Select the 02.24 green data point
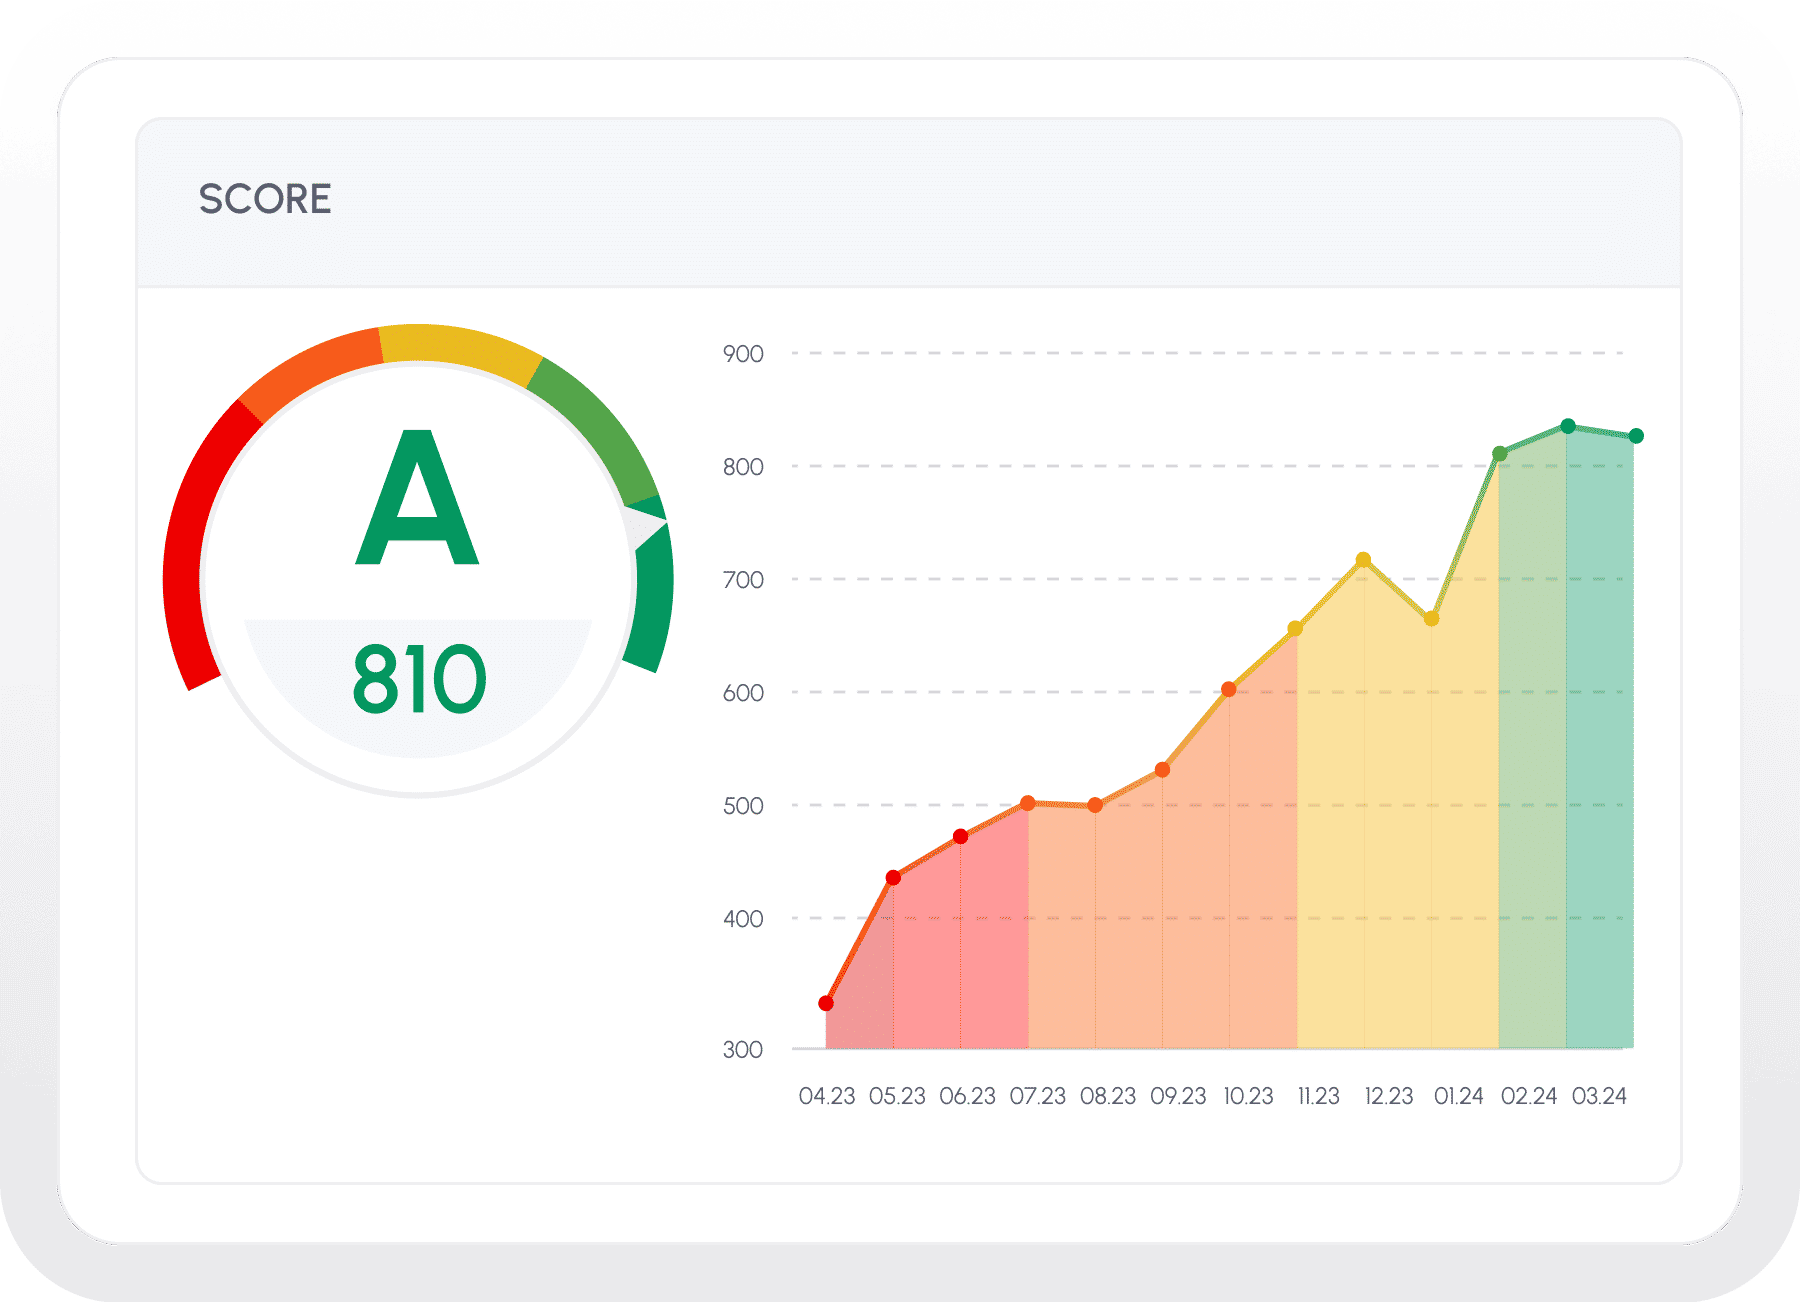Image resolution: width=1800 pixels, height=1302 pixels. pos(1500,454)
